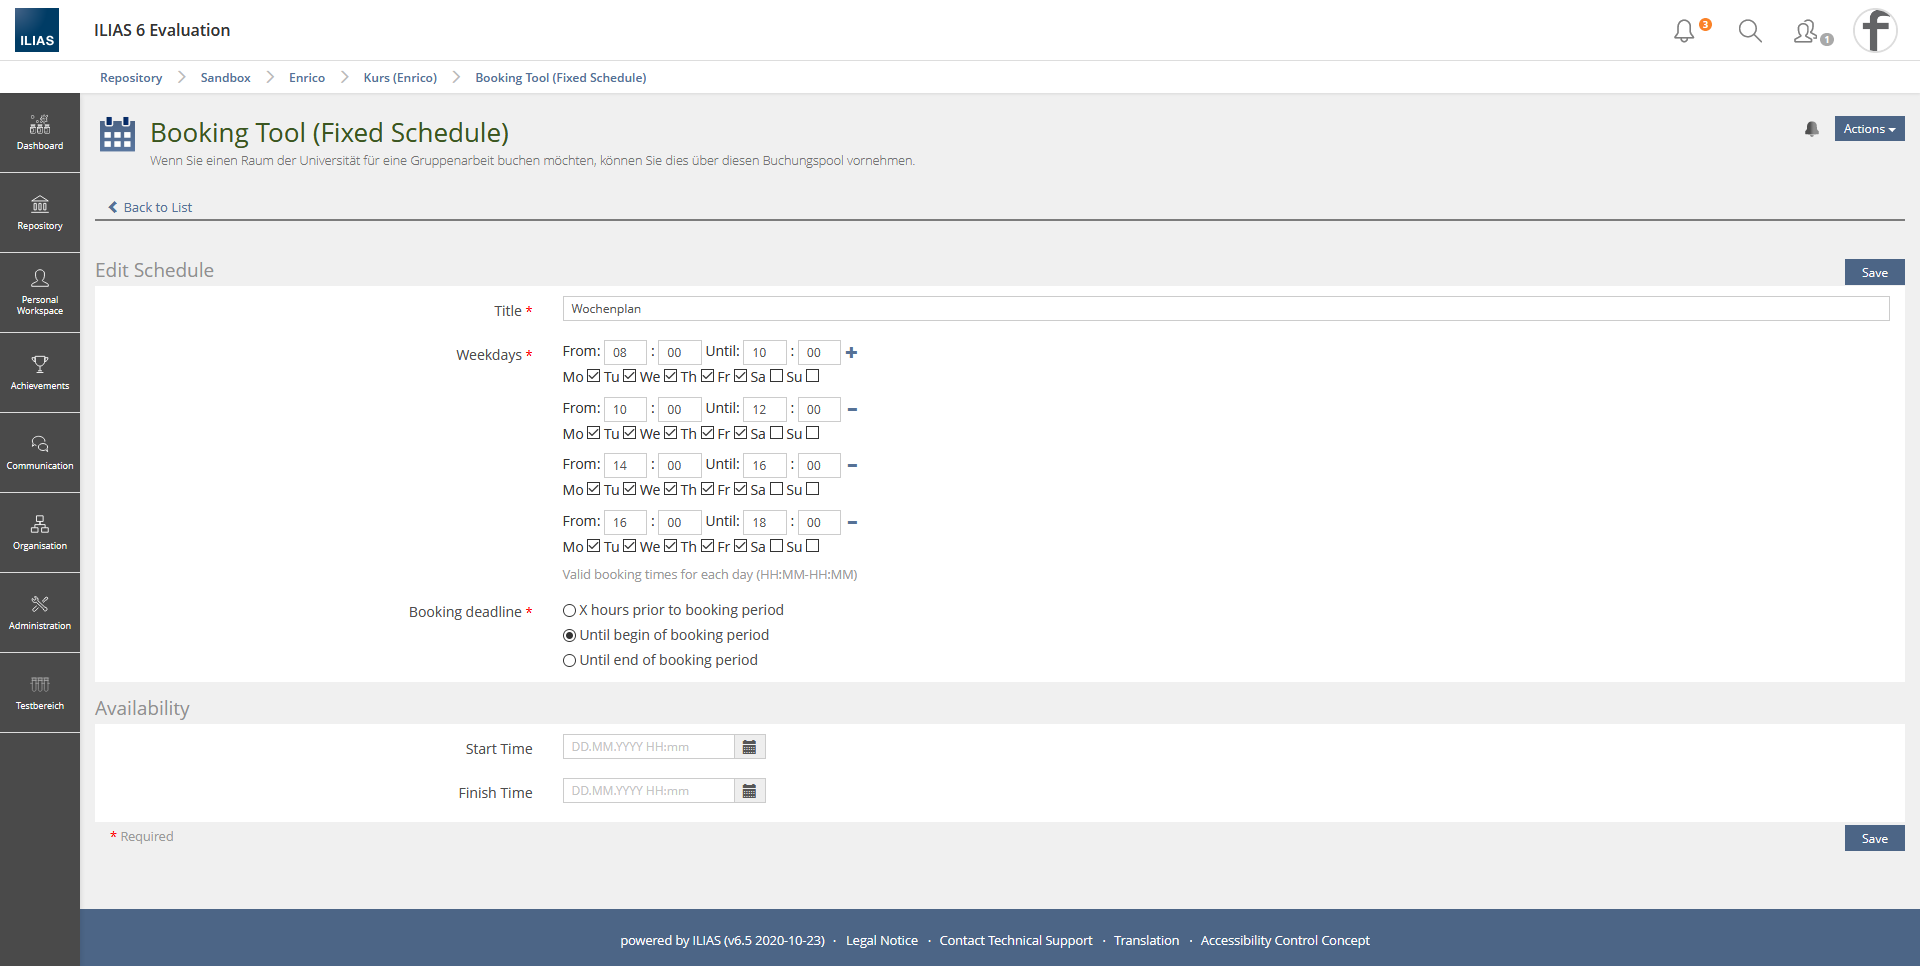The width and height of the screenshot is (1920, 966).
Task: Click the search magnifier icon
Action: pyautogui.click(x=1750, y=31)
